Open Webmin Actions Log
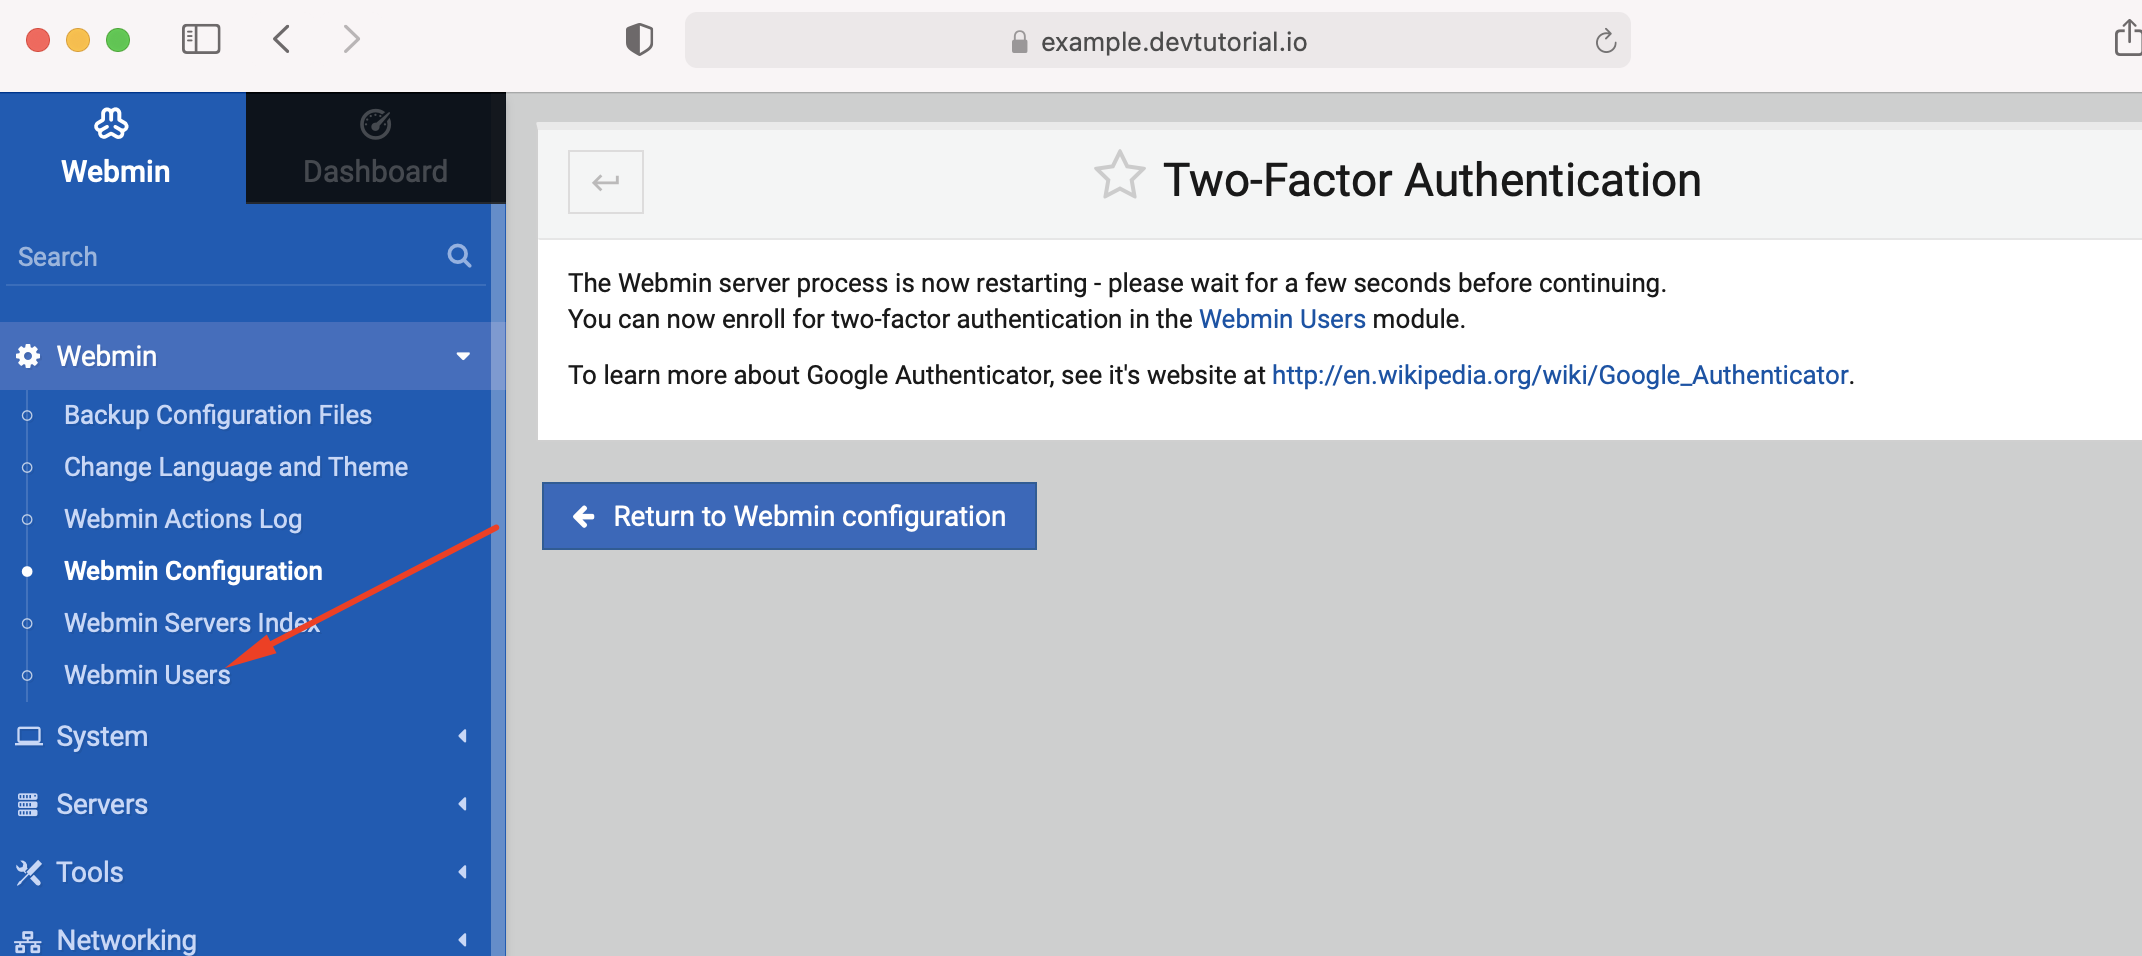2142x956 pixels. [x=183, y=519]
